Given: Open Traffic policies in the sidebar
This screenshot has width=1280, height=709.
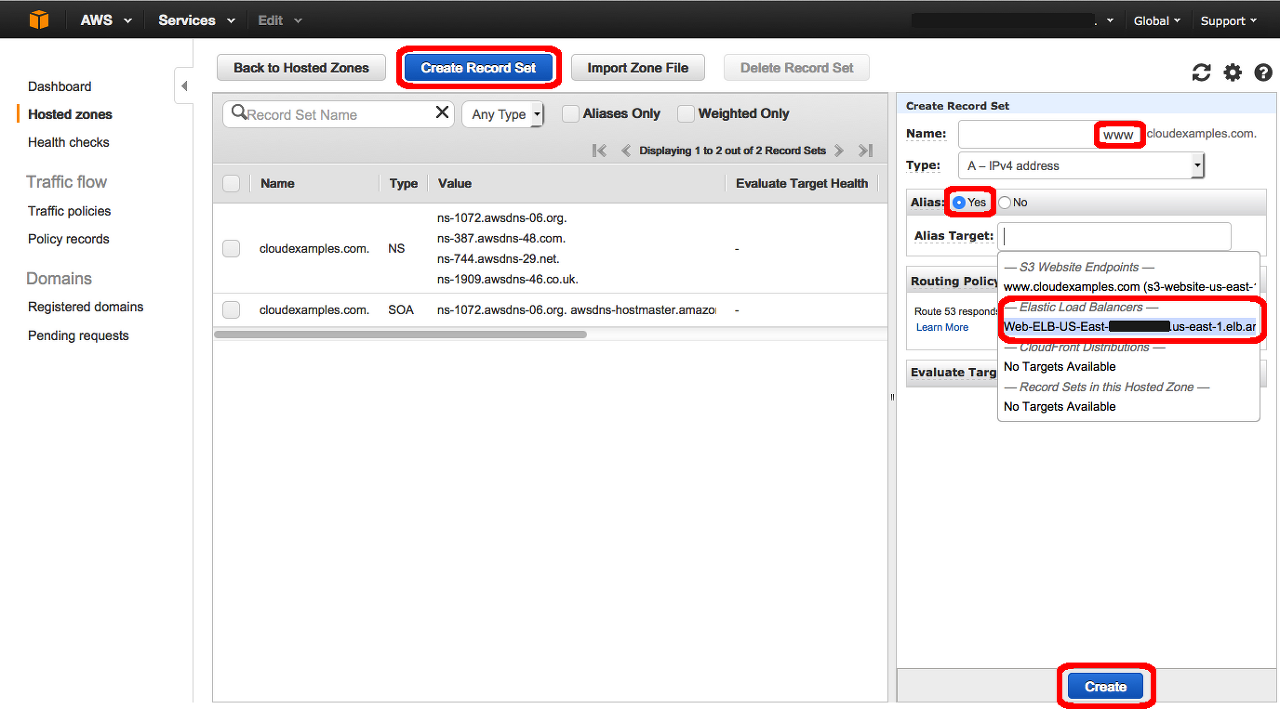Looking at the screenshot, I should (69, 211).
